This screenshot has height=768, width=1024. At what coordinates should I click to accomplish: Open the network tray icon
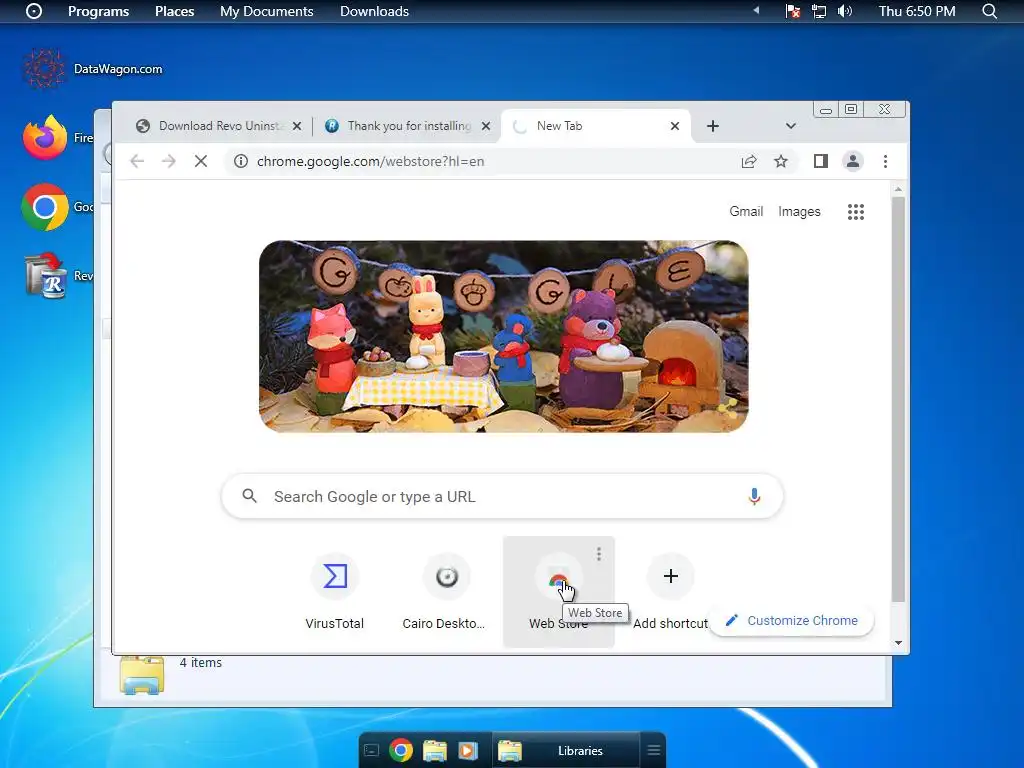coord(819,11)
